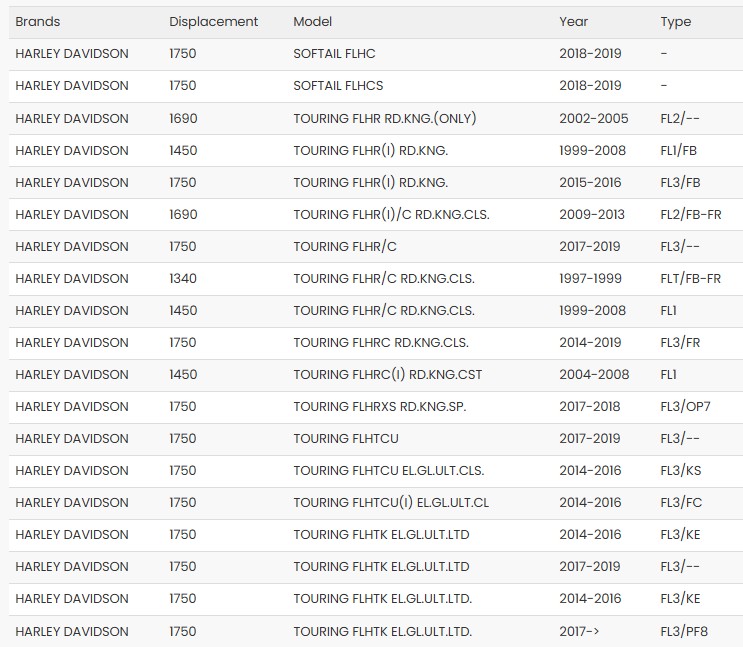Select the 1997-1999 year cell
743x647 pixels.
(x=590, y=278)
